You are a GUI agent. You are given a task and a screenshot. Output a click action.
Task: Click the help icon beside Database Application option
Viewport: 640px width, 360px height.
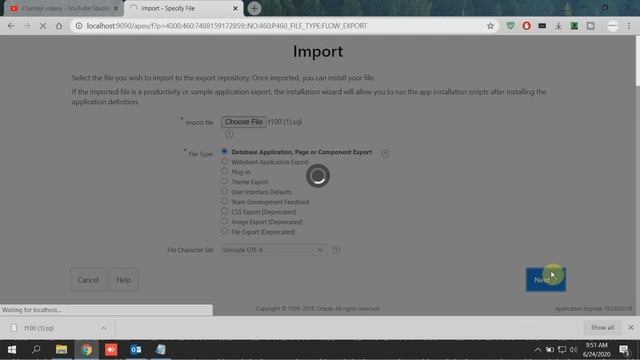pos(385,154)
